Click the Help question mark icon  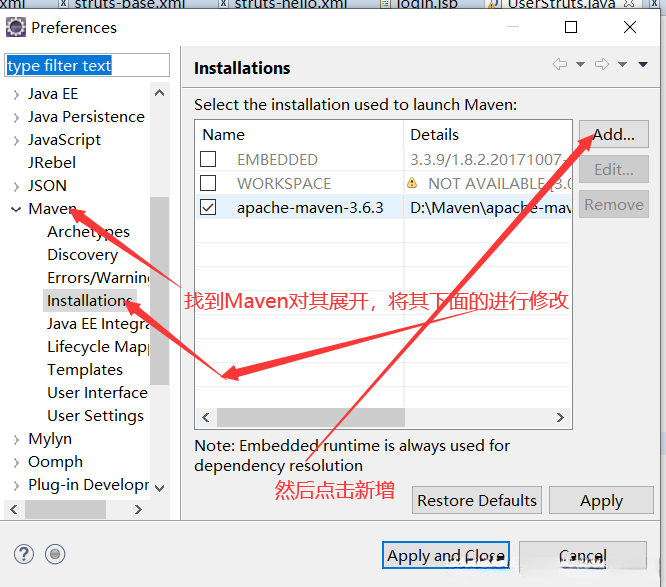click(x=24, y=554)
